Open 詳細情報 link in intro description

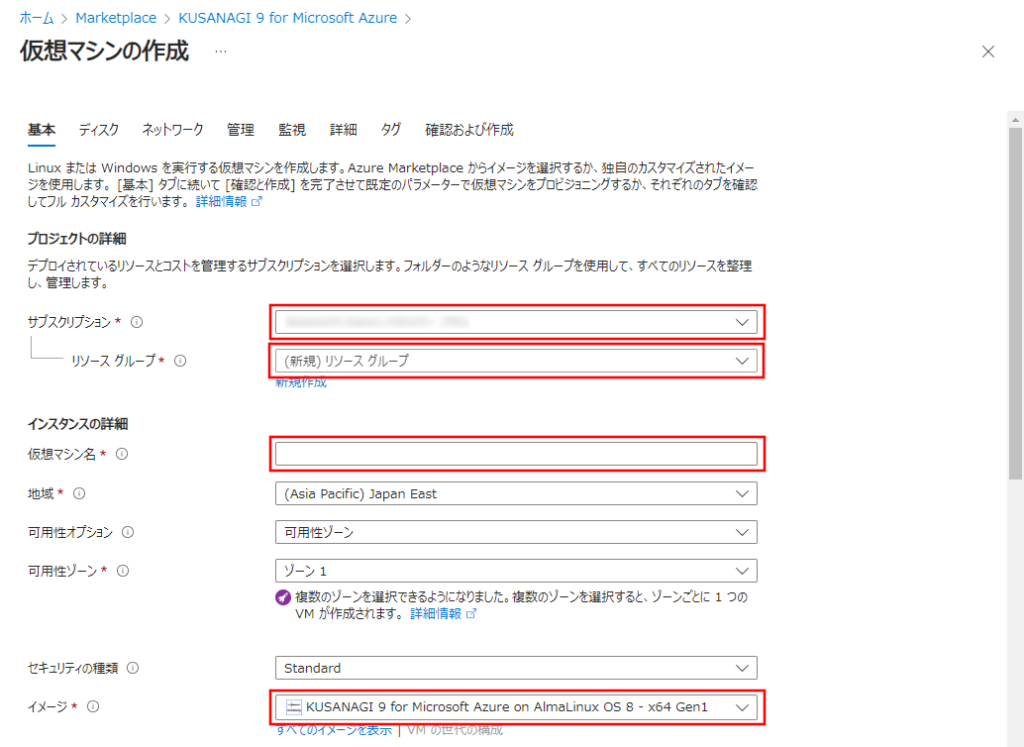[229, 202]
